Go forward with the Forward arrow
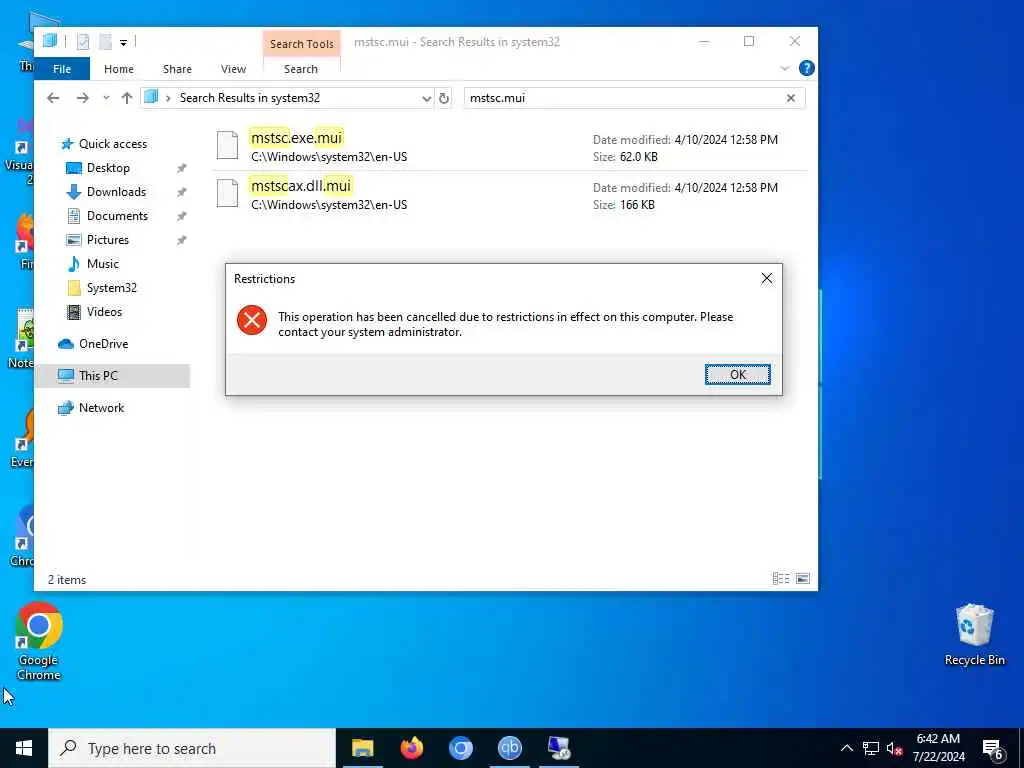The image size is (1024, 768). 82,98
